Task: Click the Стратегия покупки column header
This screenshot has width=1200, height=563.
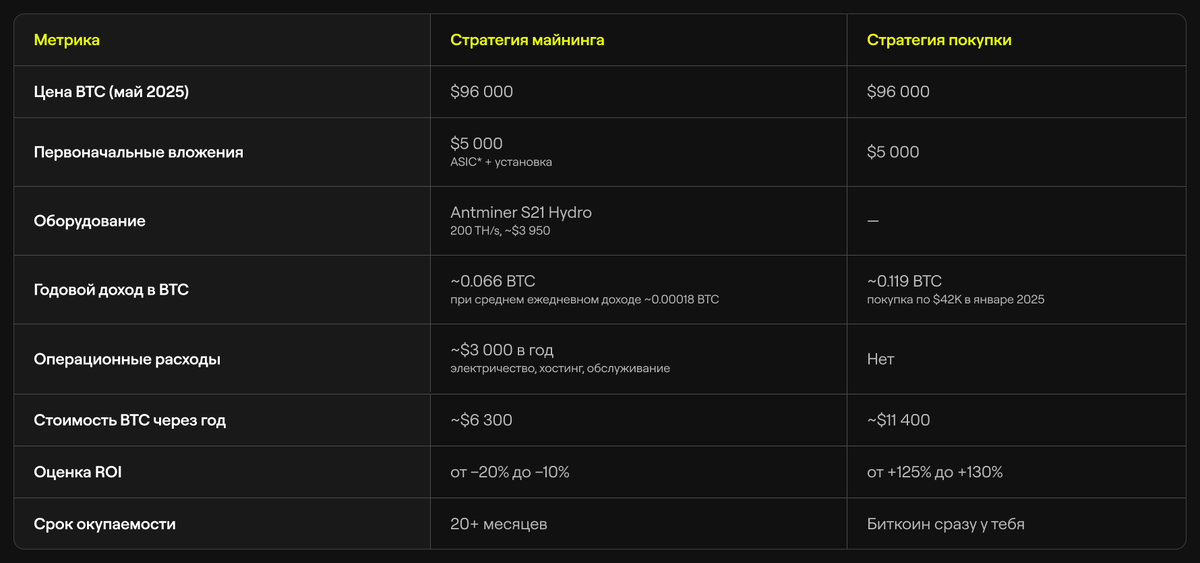Action: tap(939, 40)
